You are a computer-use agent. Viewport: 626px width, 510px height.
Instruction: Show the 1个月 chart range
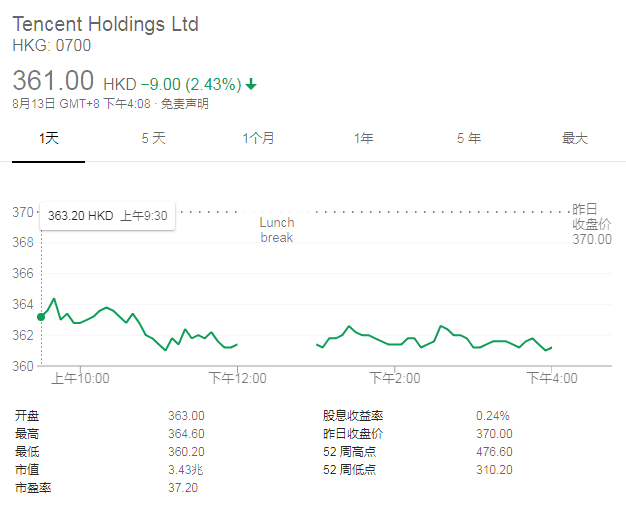(258, 138)
